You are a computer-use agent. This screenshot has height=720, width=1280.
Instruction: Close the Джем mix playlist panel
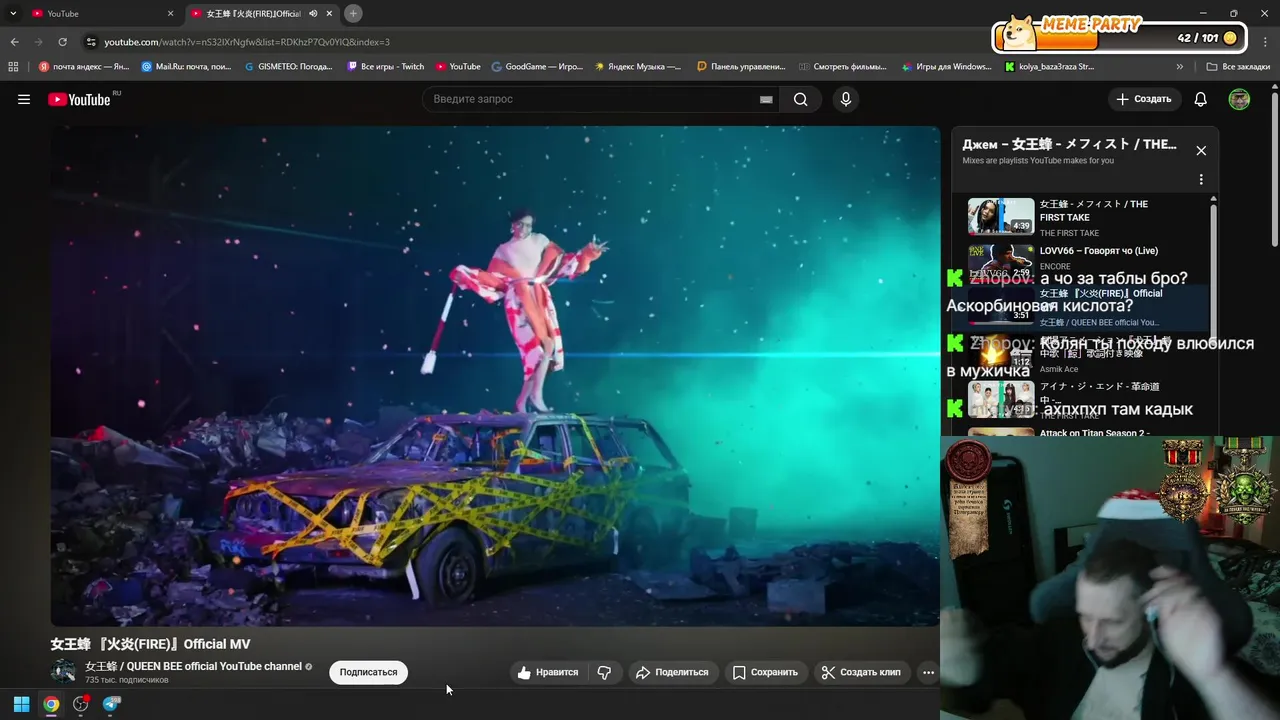(1201, 150)
